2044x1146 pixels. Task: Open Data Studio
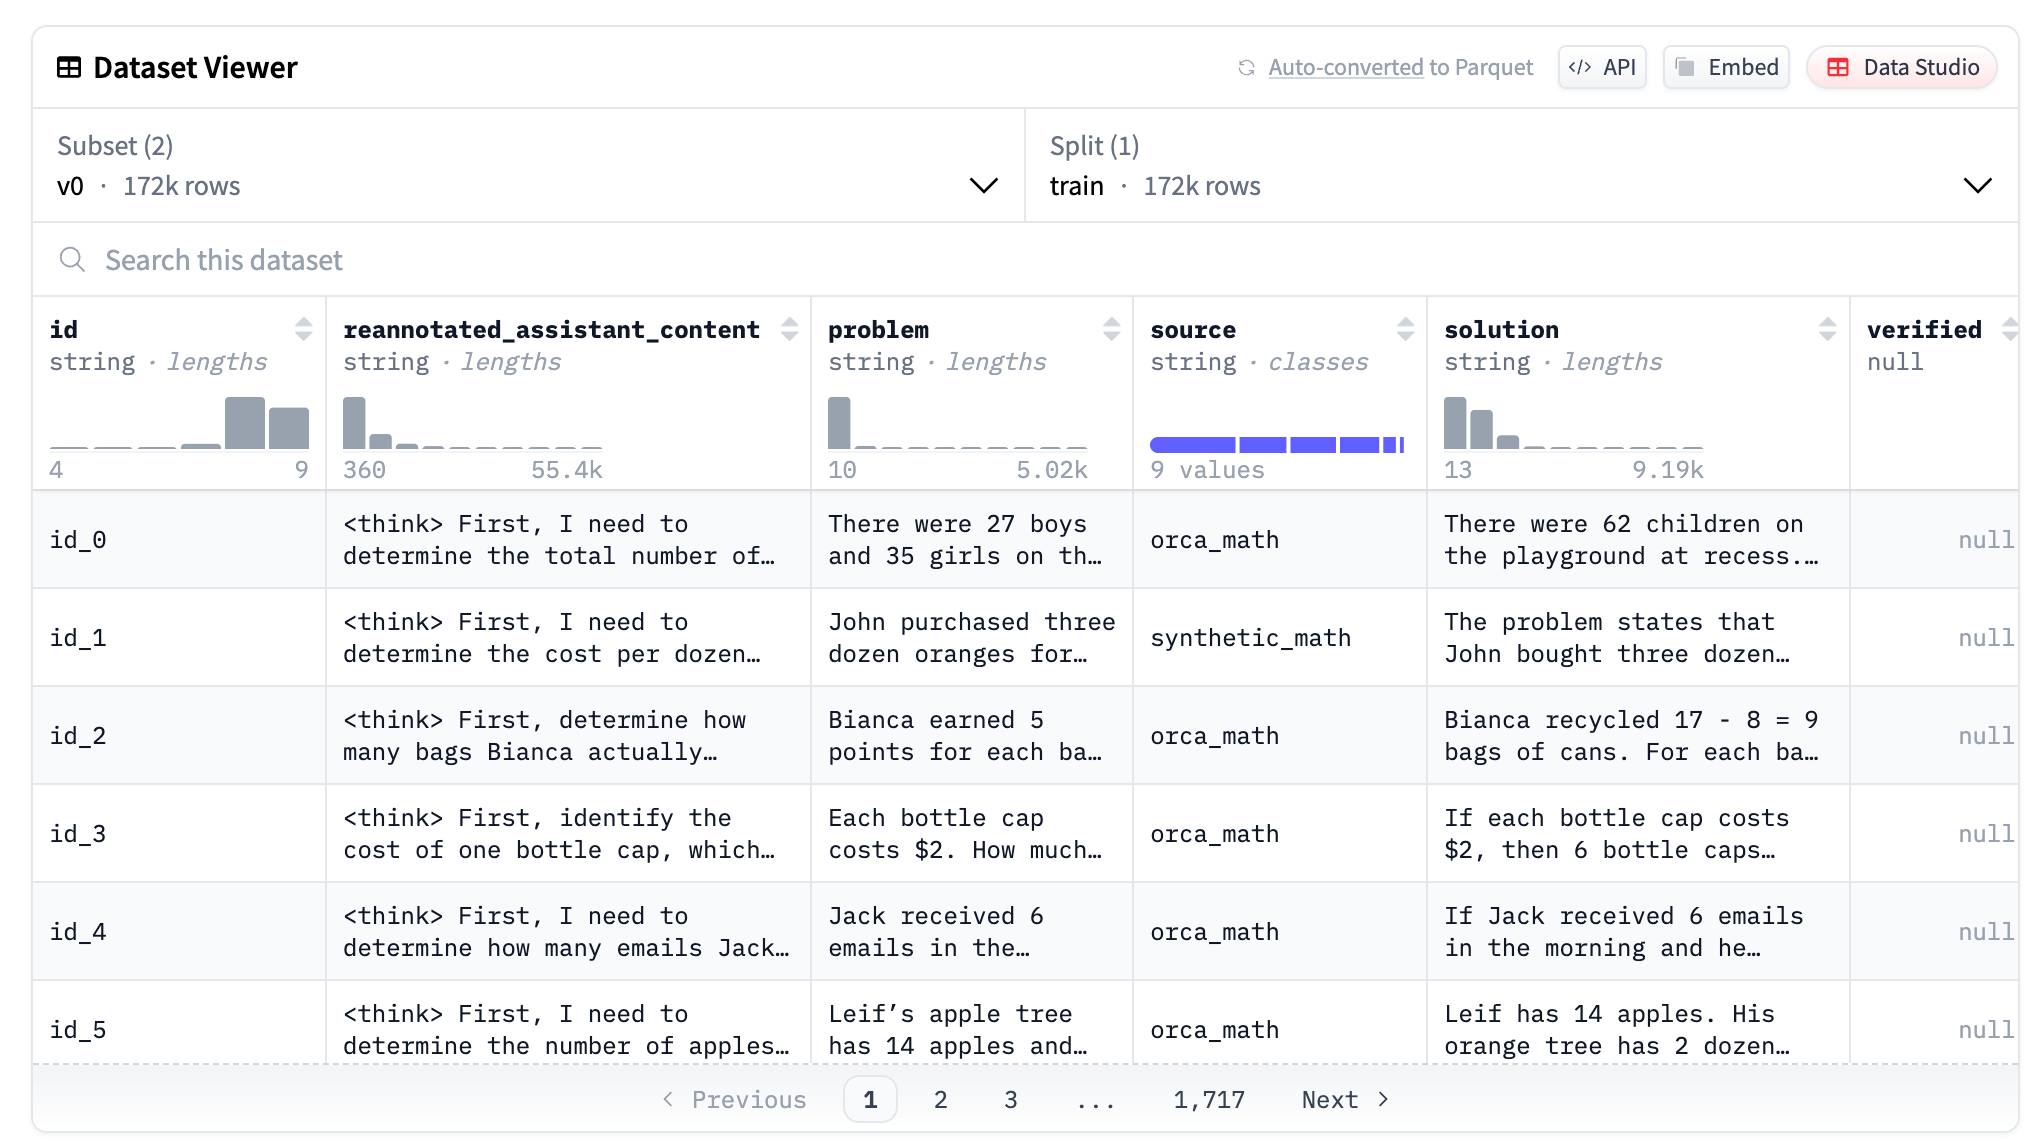pyautogui.click(x=1901, y=68)
